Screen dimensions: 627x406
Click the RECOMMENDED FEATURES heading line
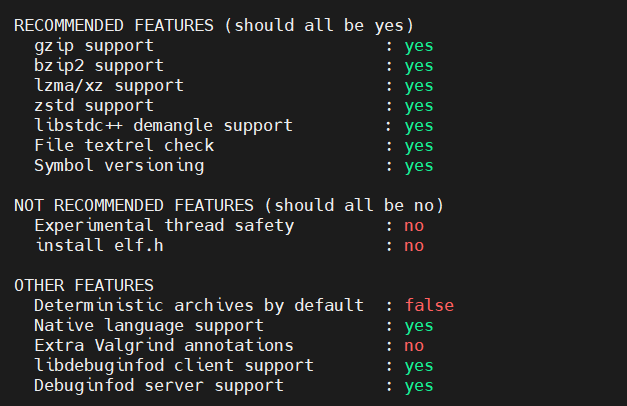click(x=214, y=26)
